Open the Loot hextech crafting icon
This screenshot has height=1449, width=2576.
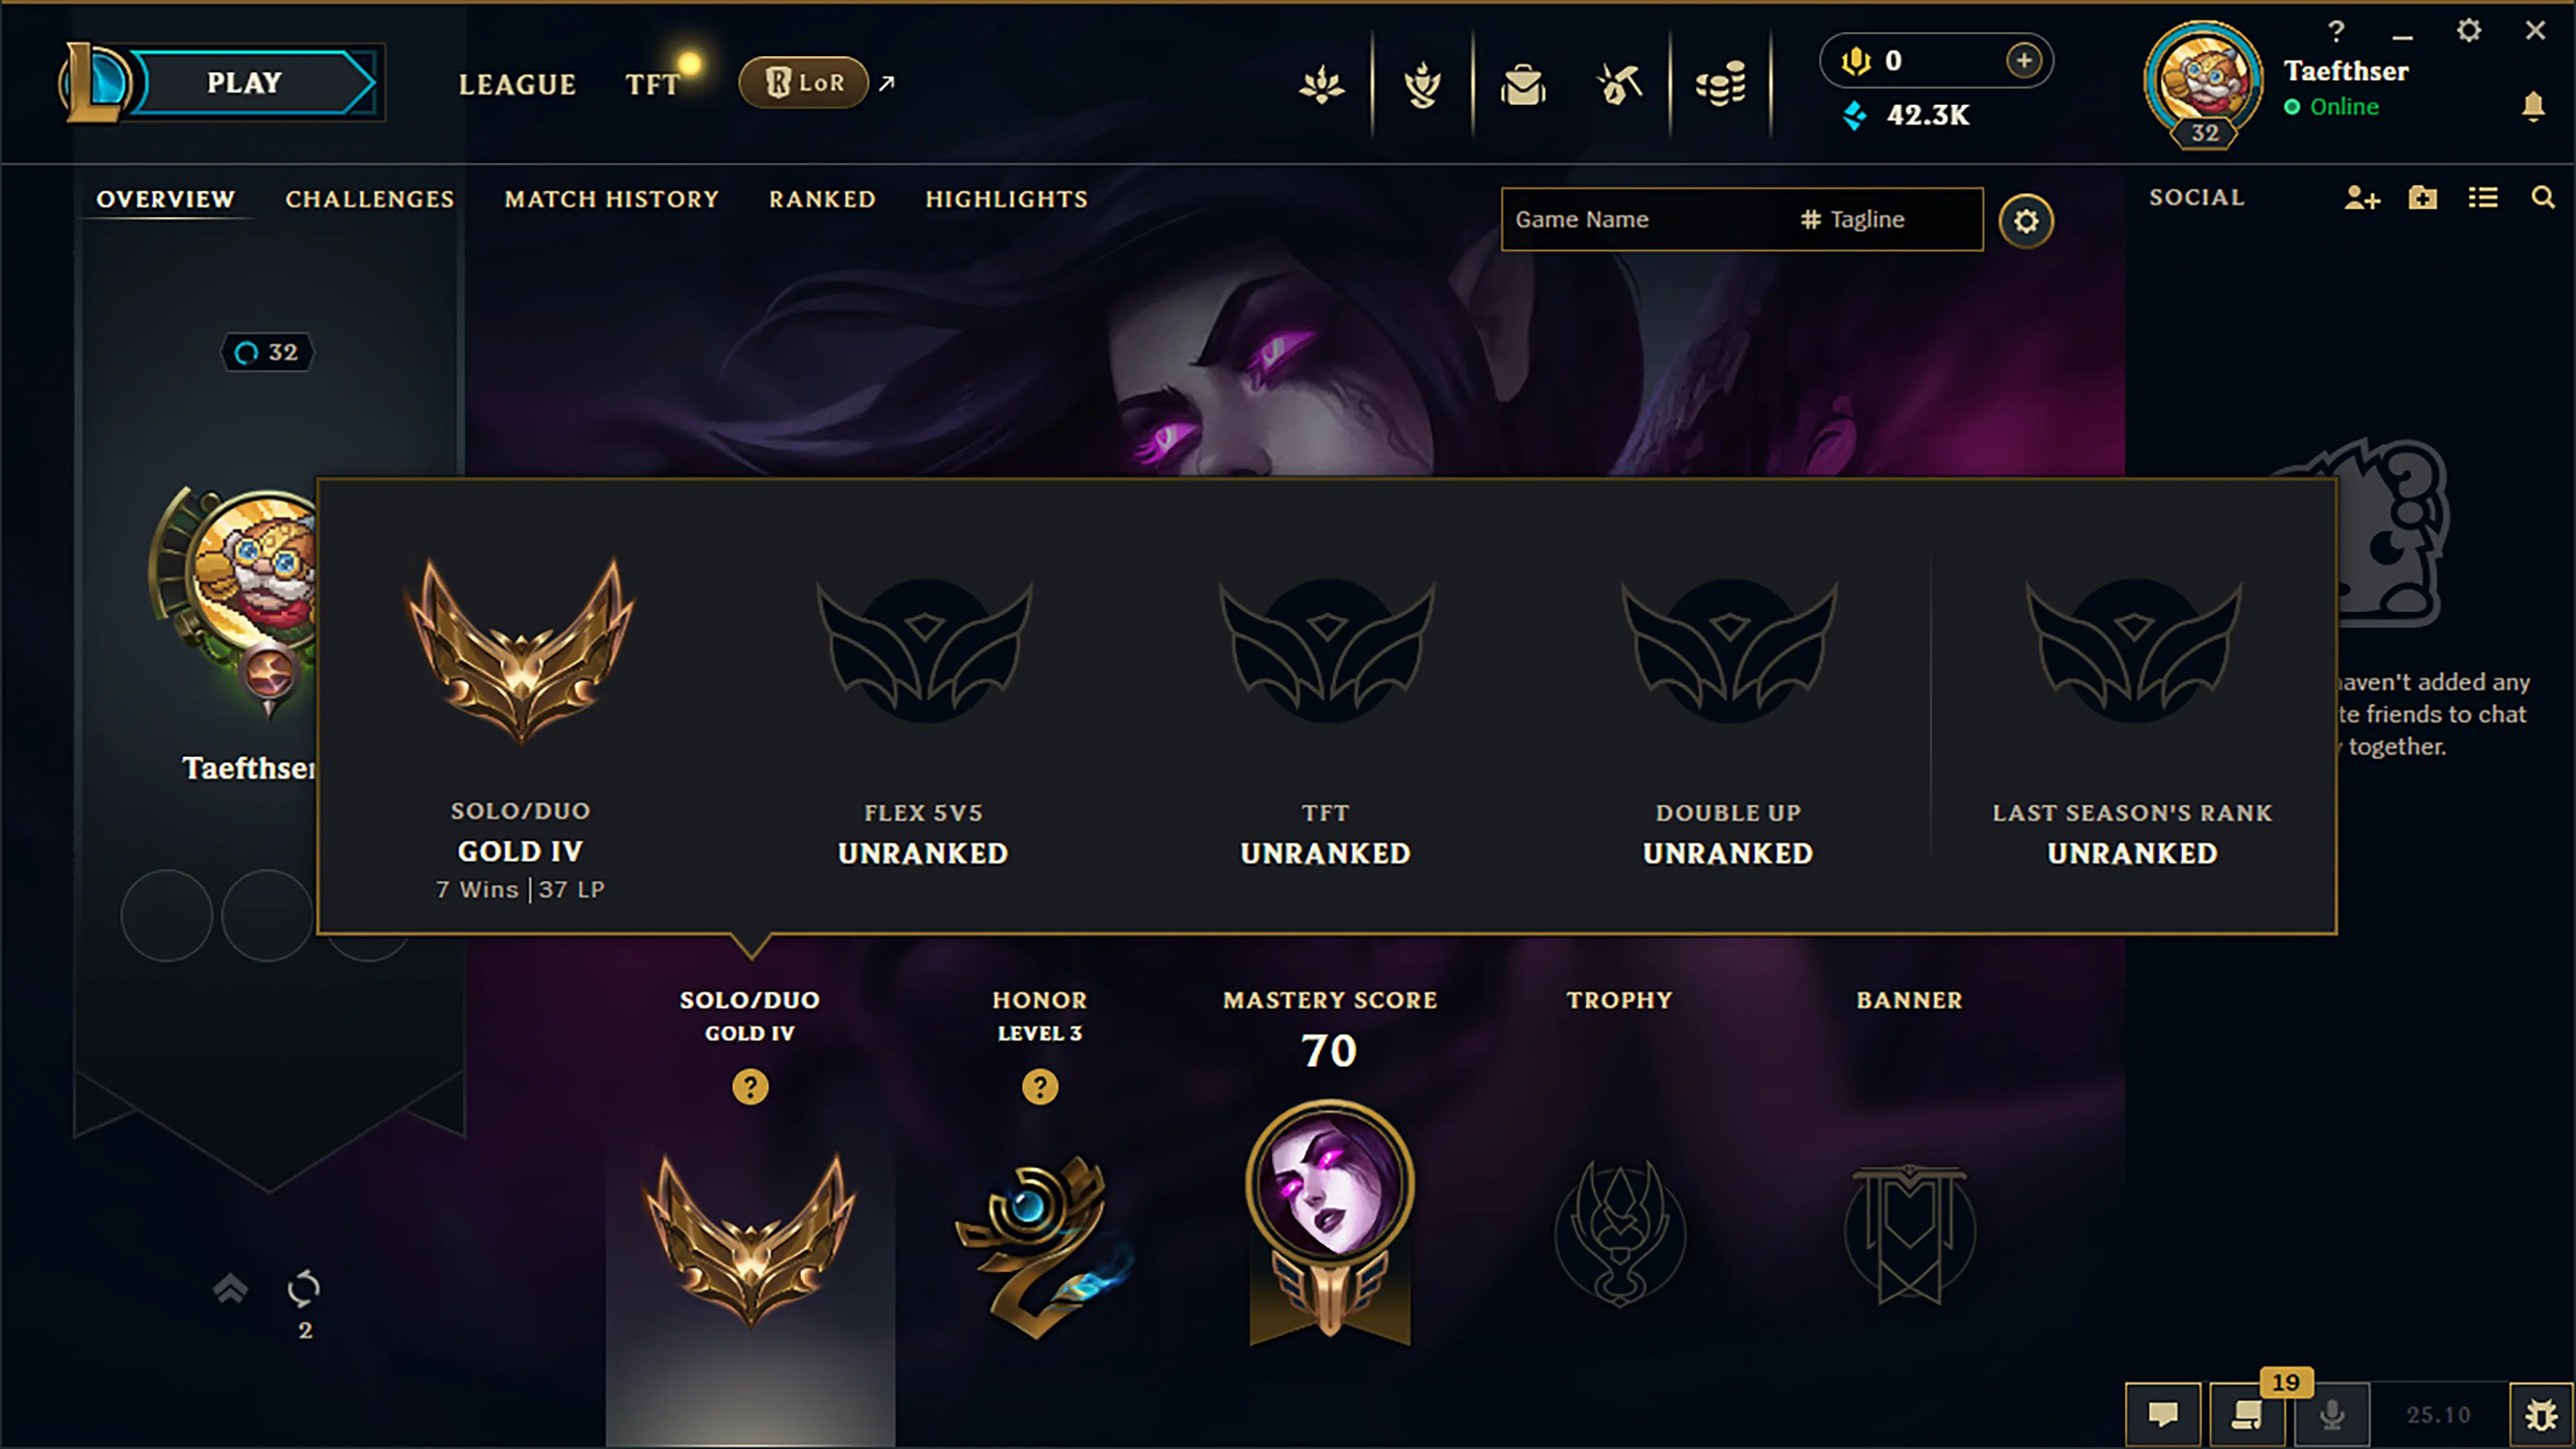click(1620, 84)
